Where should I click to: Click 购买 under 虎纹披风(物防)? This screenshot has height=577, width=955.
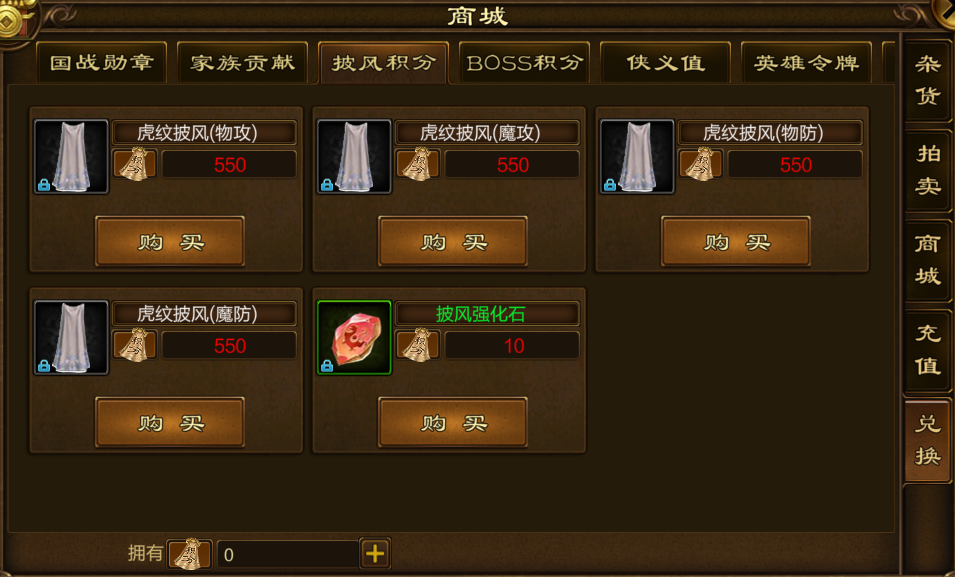click(x=736, y=241)
